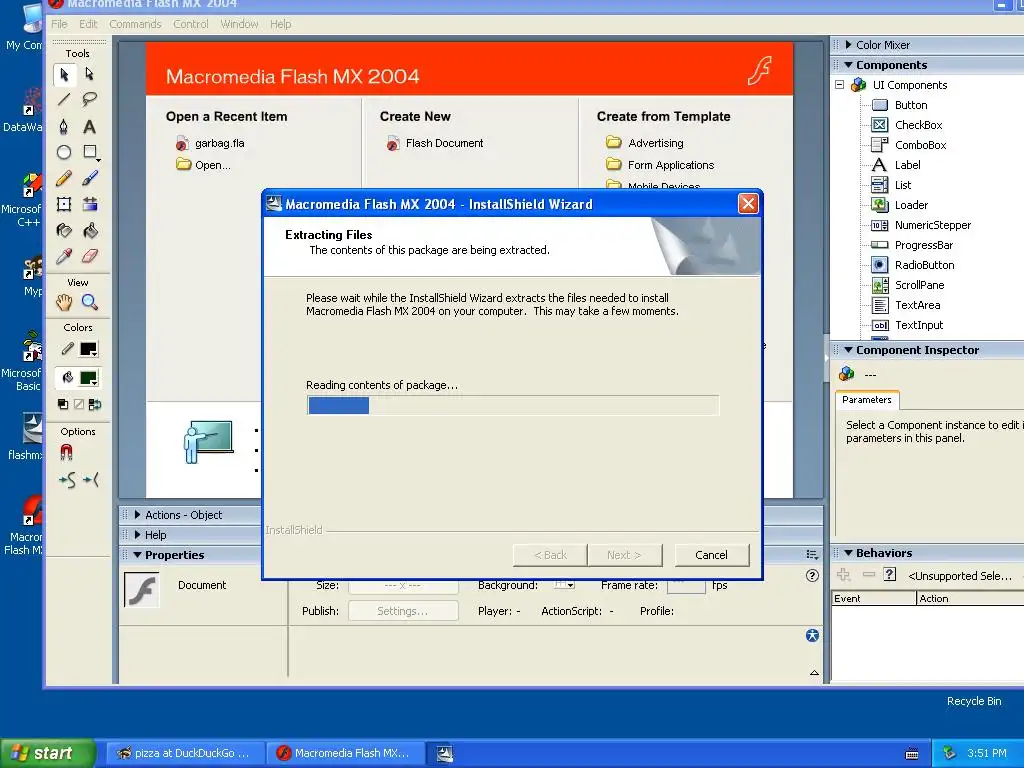The height and width of the screenshot is (768, 1024).
Task: Open the Commands menu
Action: (x=135, y=24)
